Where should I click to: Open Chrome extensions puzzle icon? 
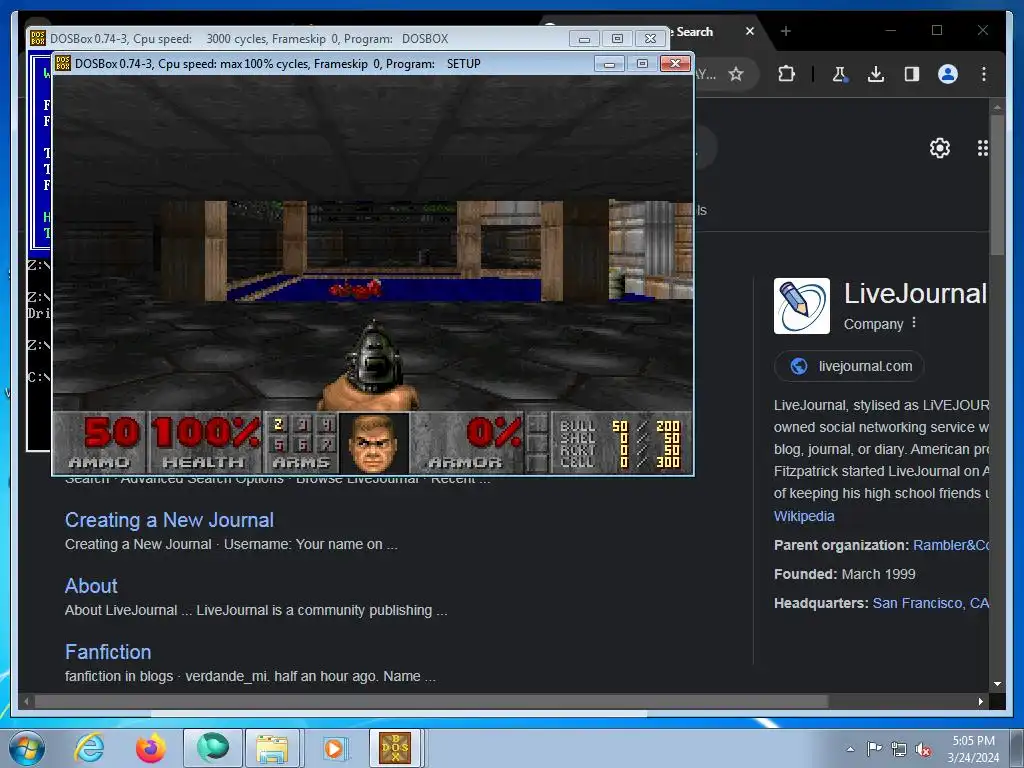[786, 74]
